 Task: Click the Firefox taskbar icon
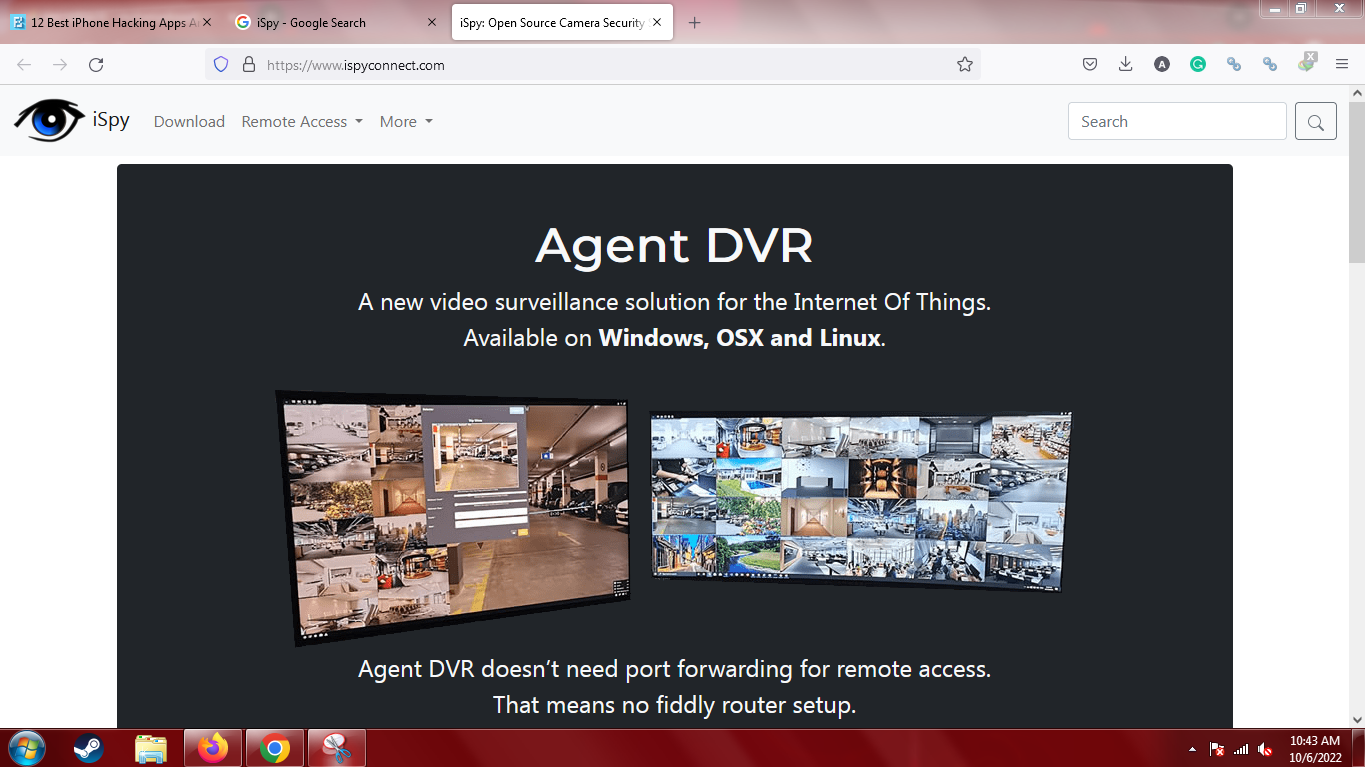pyautogui.click(x=213, y=748)
